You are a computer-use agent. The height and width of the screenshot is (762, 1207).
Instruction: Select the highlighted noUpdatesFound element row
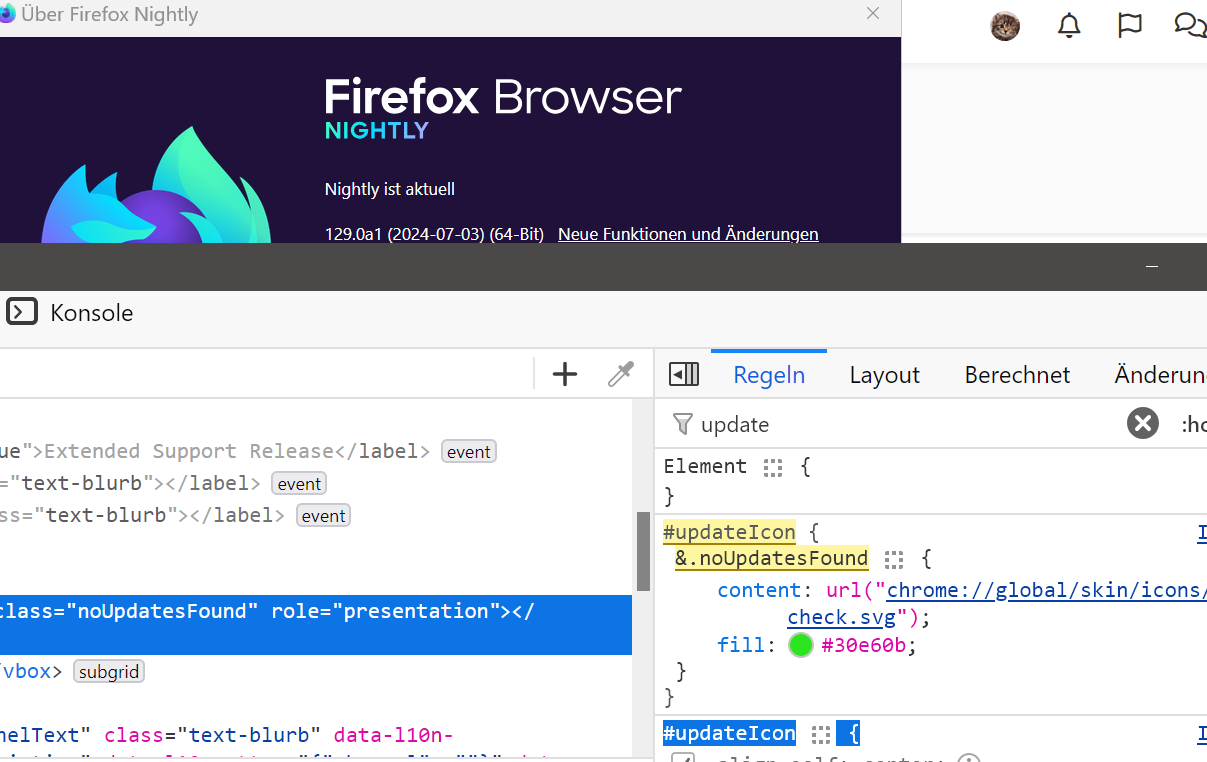(316, 625)
